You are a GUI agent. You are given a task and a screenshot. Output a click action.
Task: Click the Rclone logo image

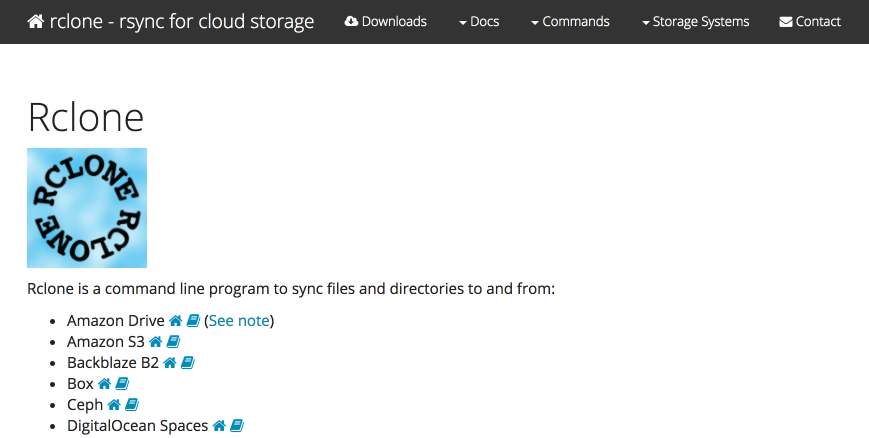tap(87, 208)
